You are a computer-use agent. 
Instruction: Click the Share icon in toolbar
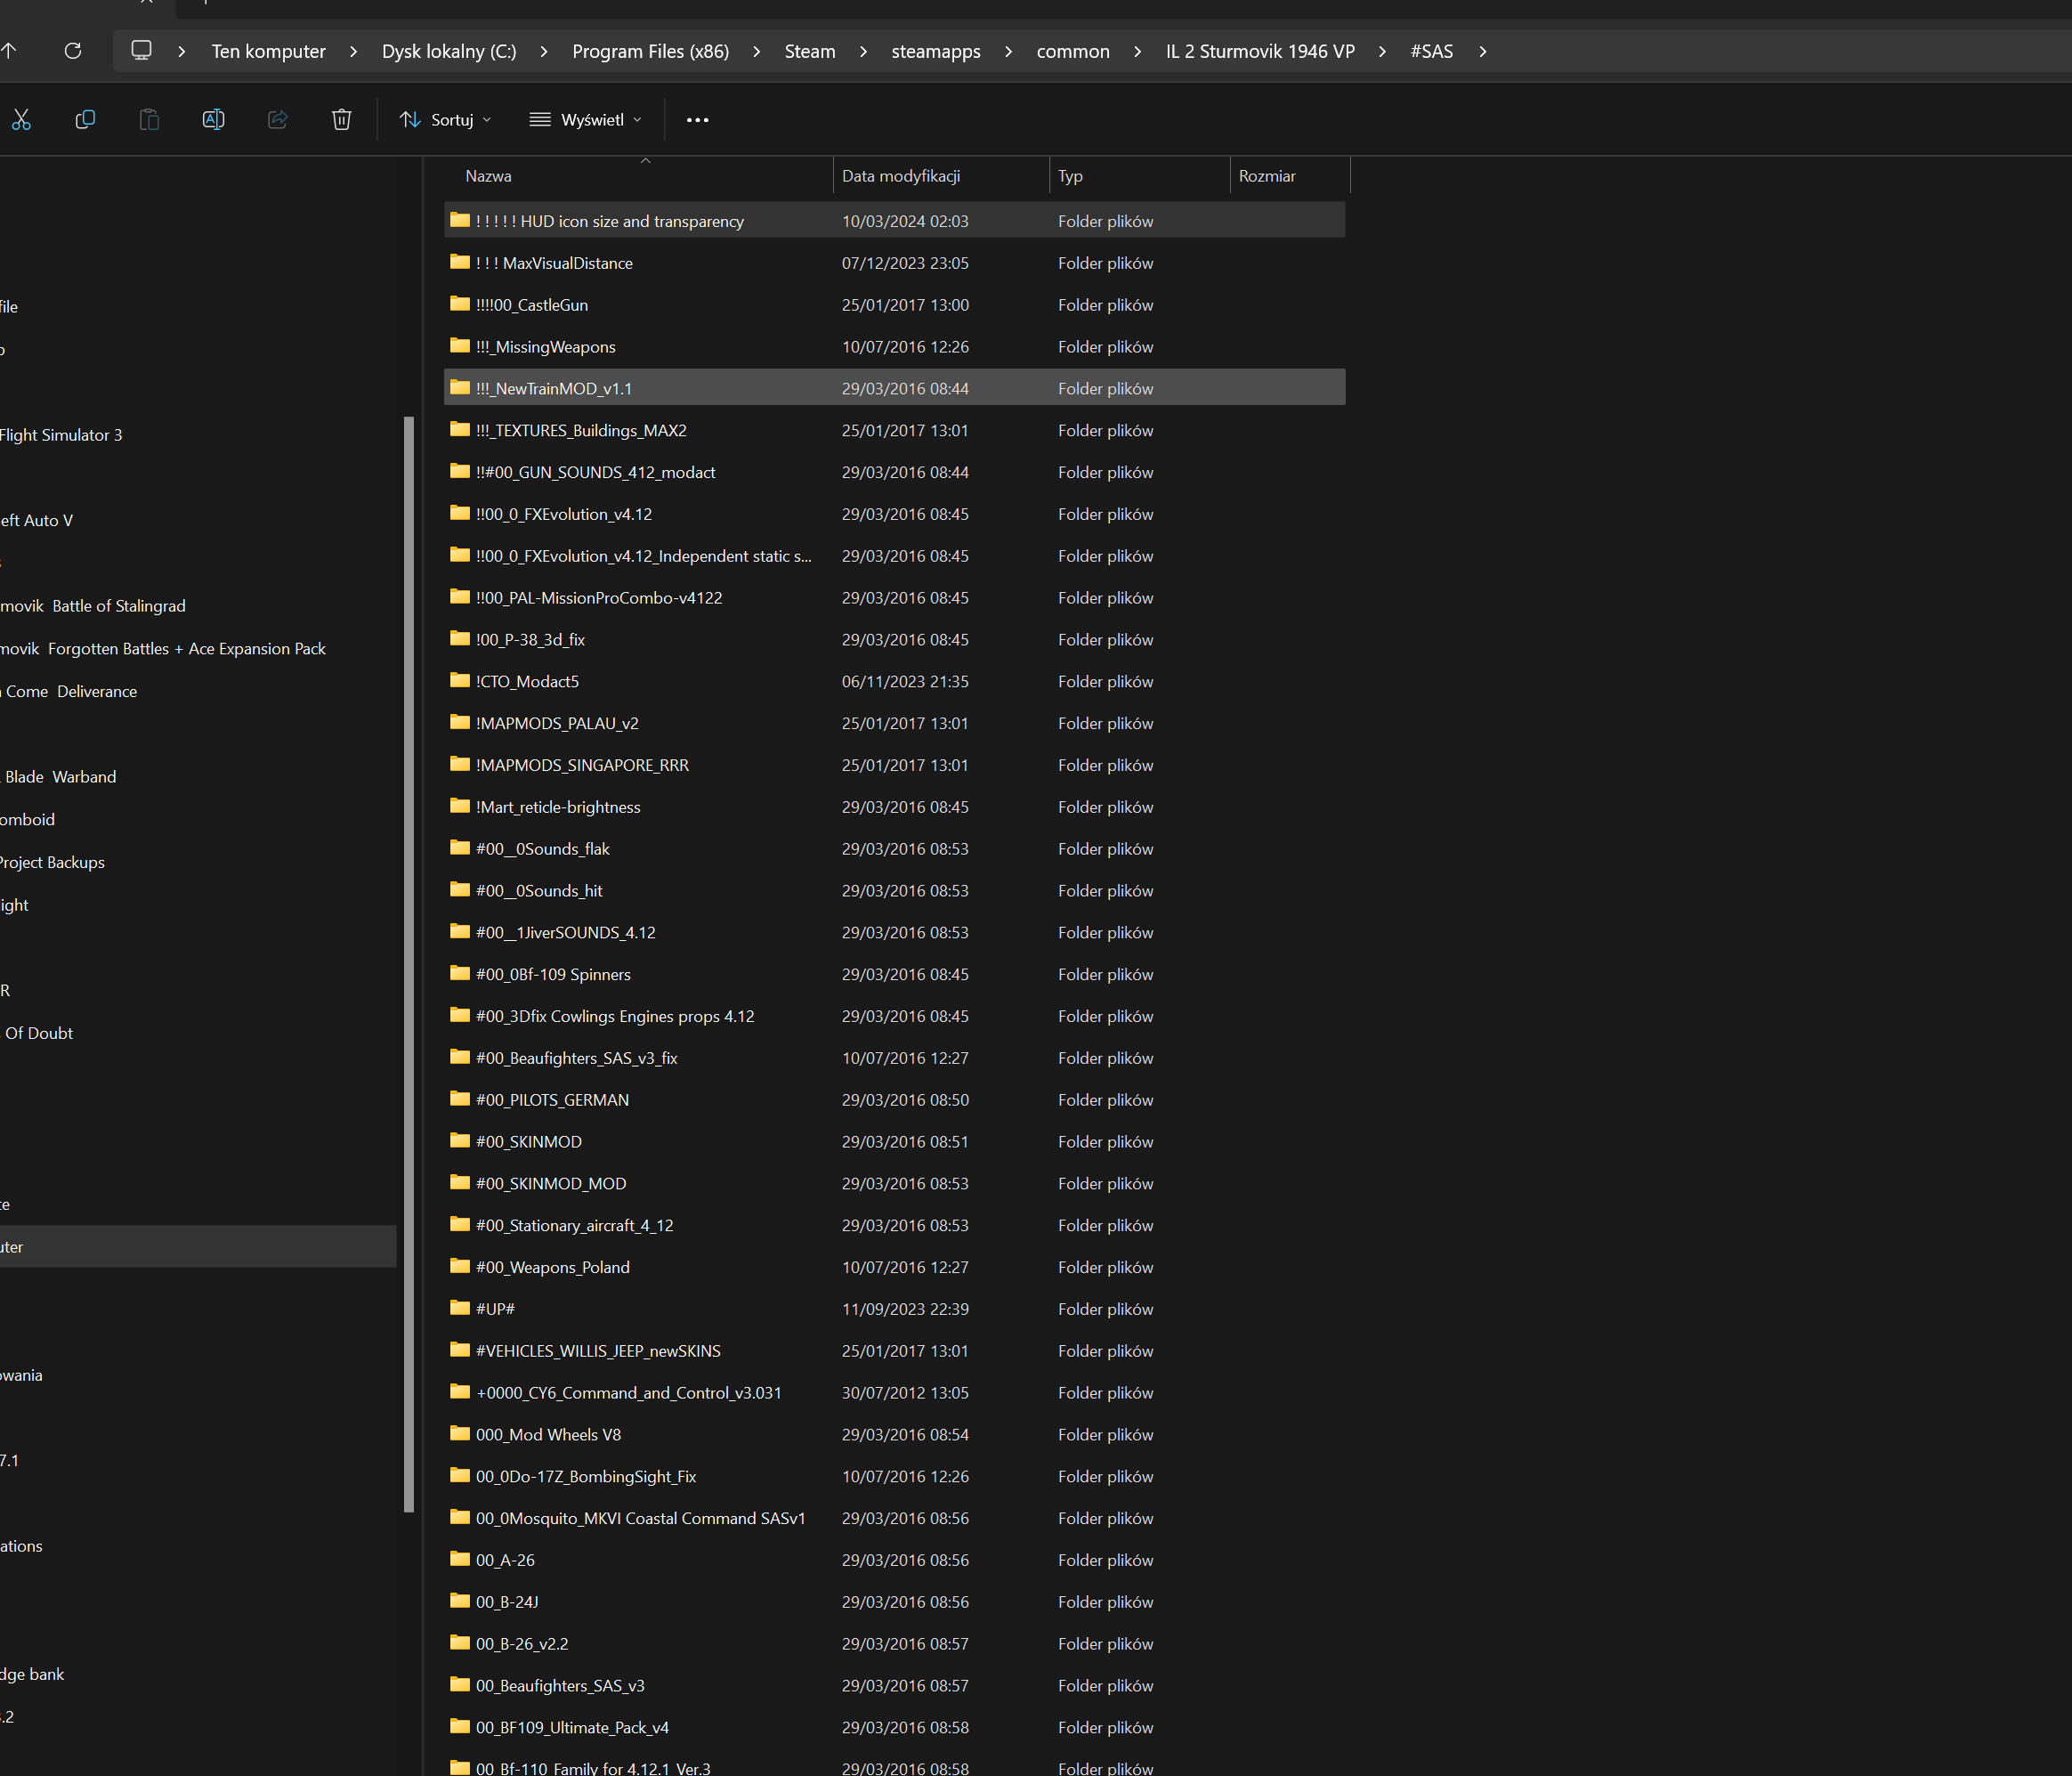(x=277, y=120)
